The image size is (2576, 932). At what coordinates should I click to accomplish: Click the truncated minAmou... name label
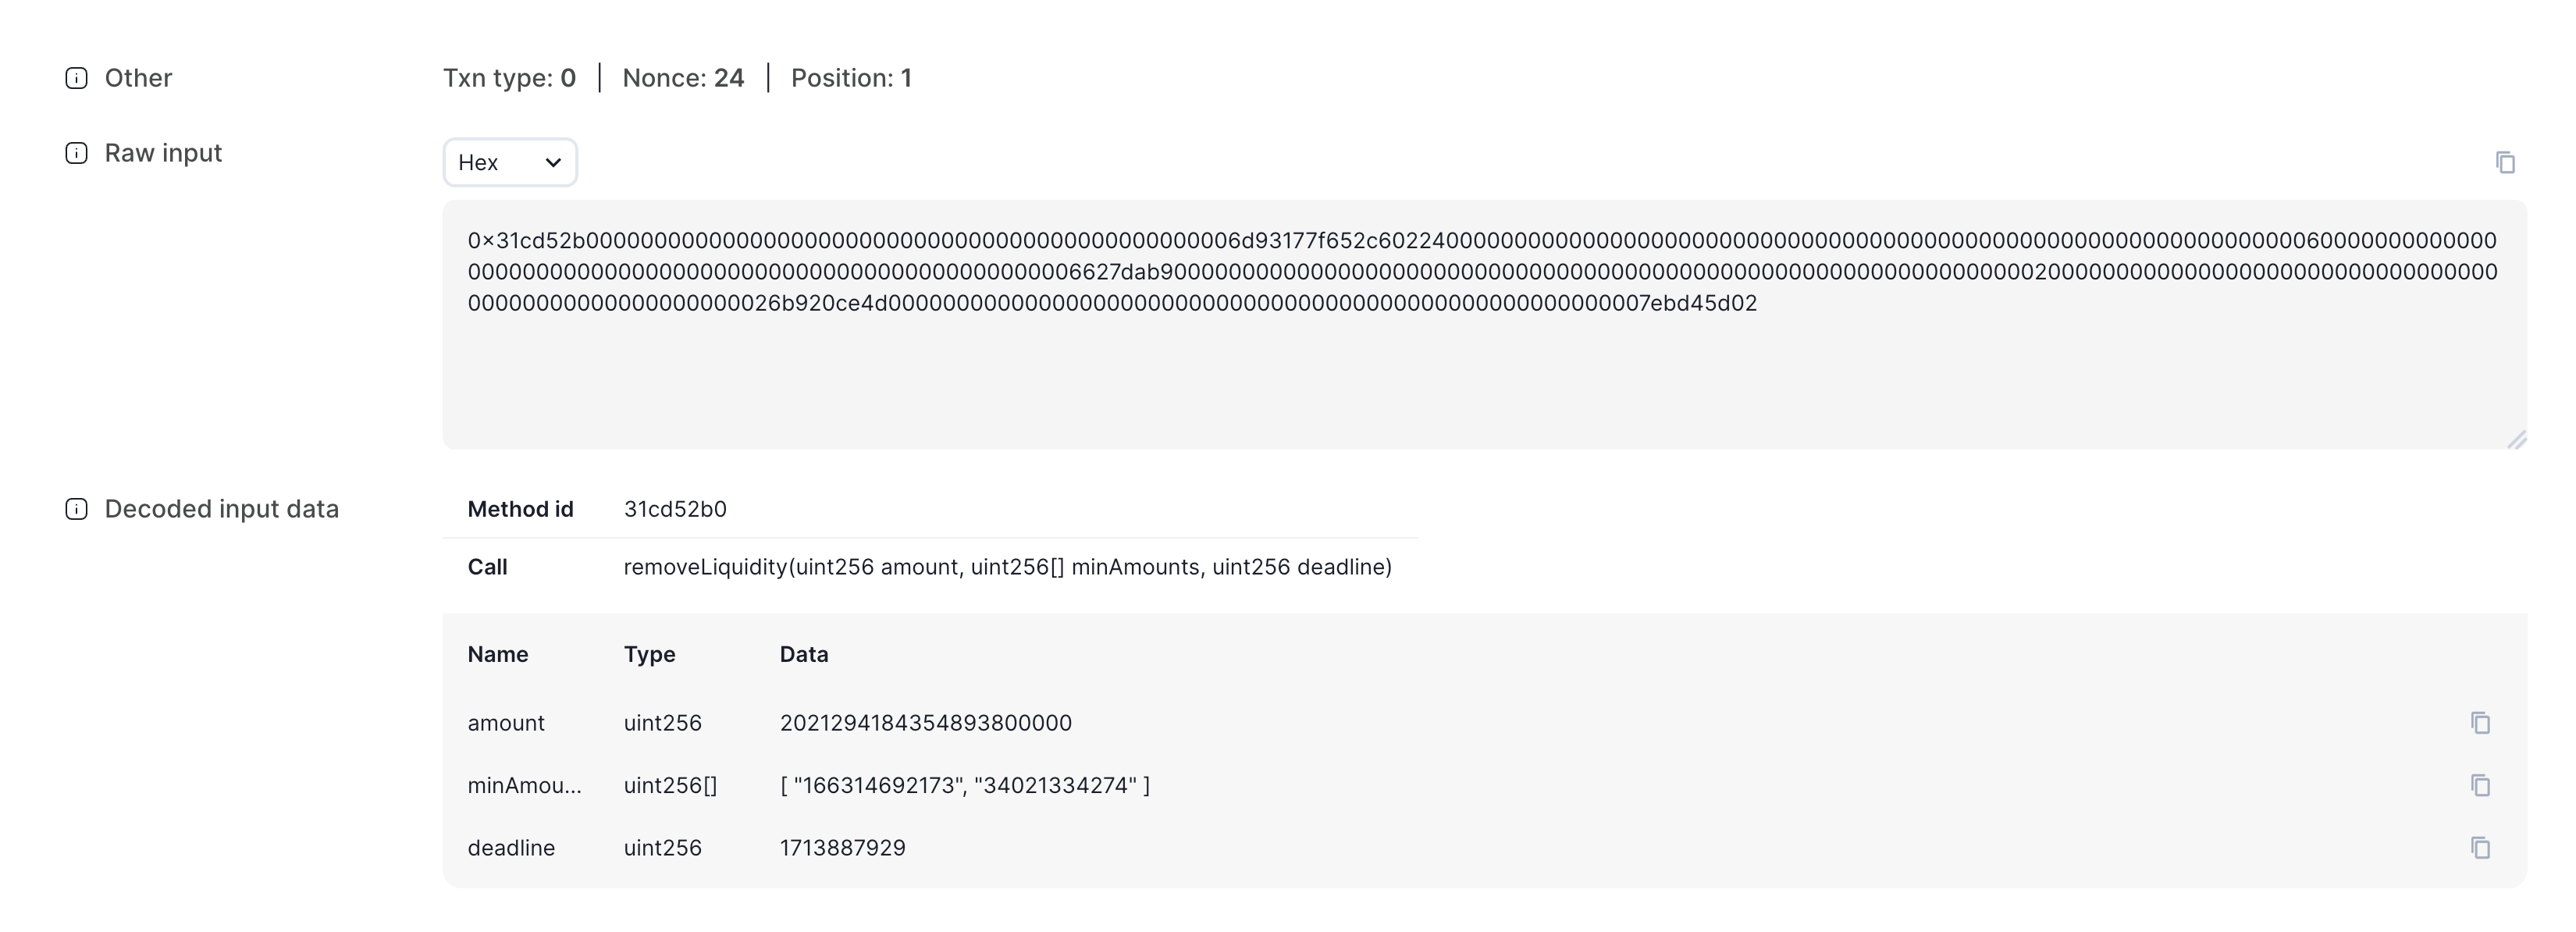(524, 785)
